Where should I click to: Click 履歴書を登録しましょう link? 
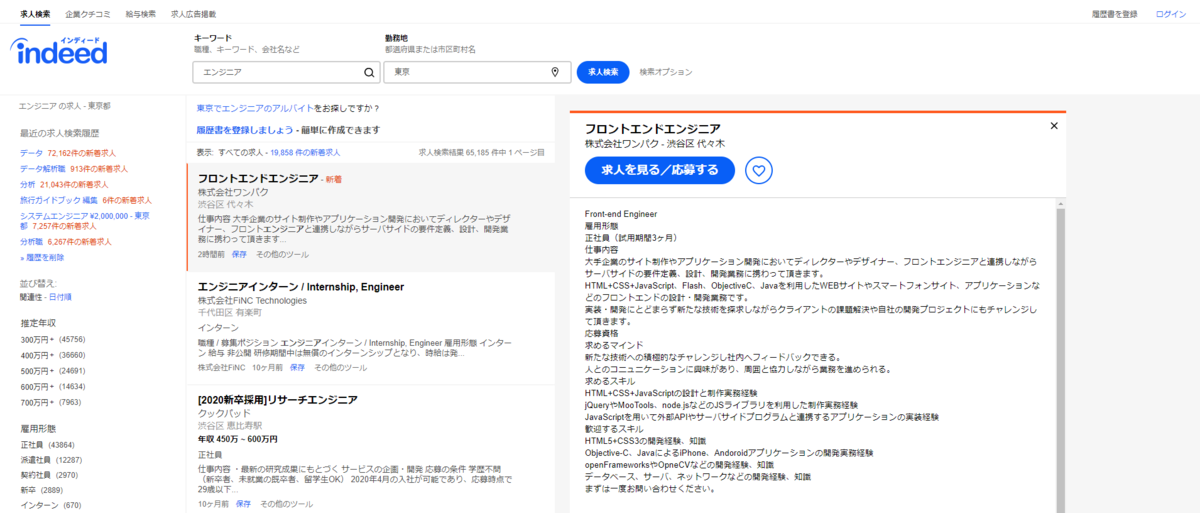(245, 130)
